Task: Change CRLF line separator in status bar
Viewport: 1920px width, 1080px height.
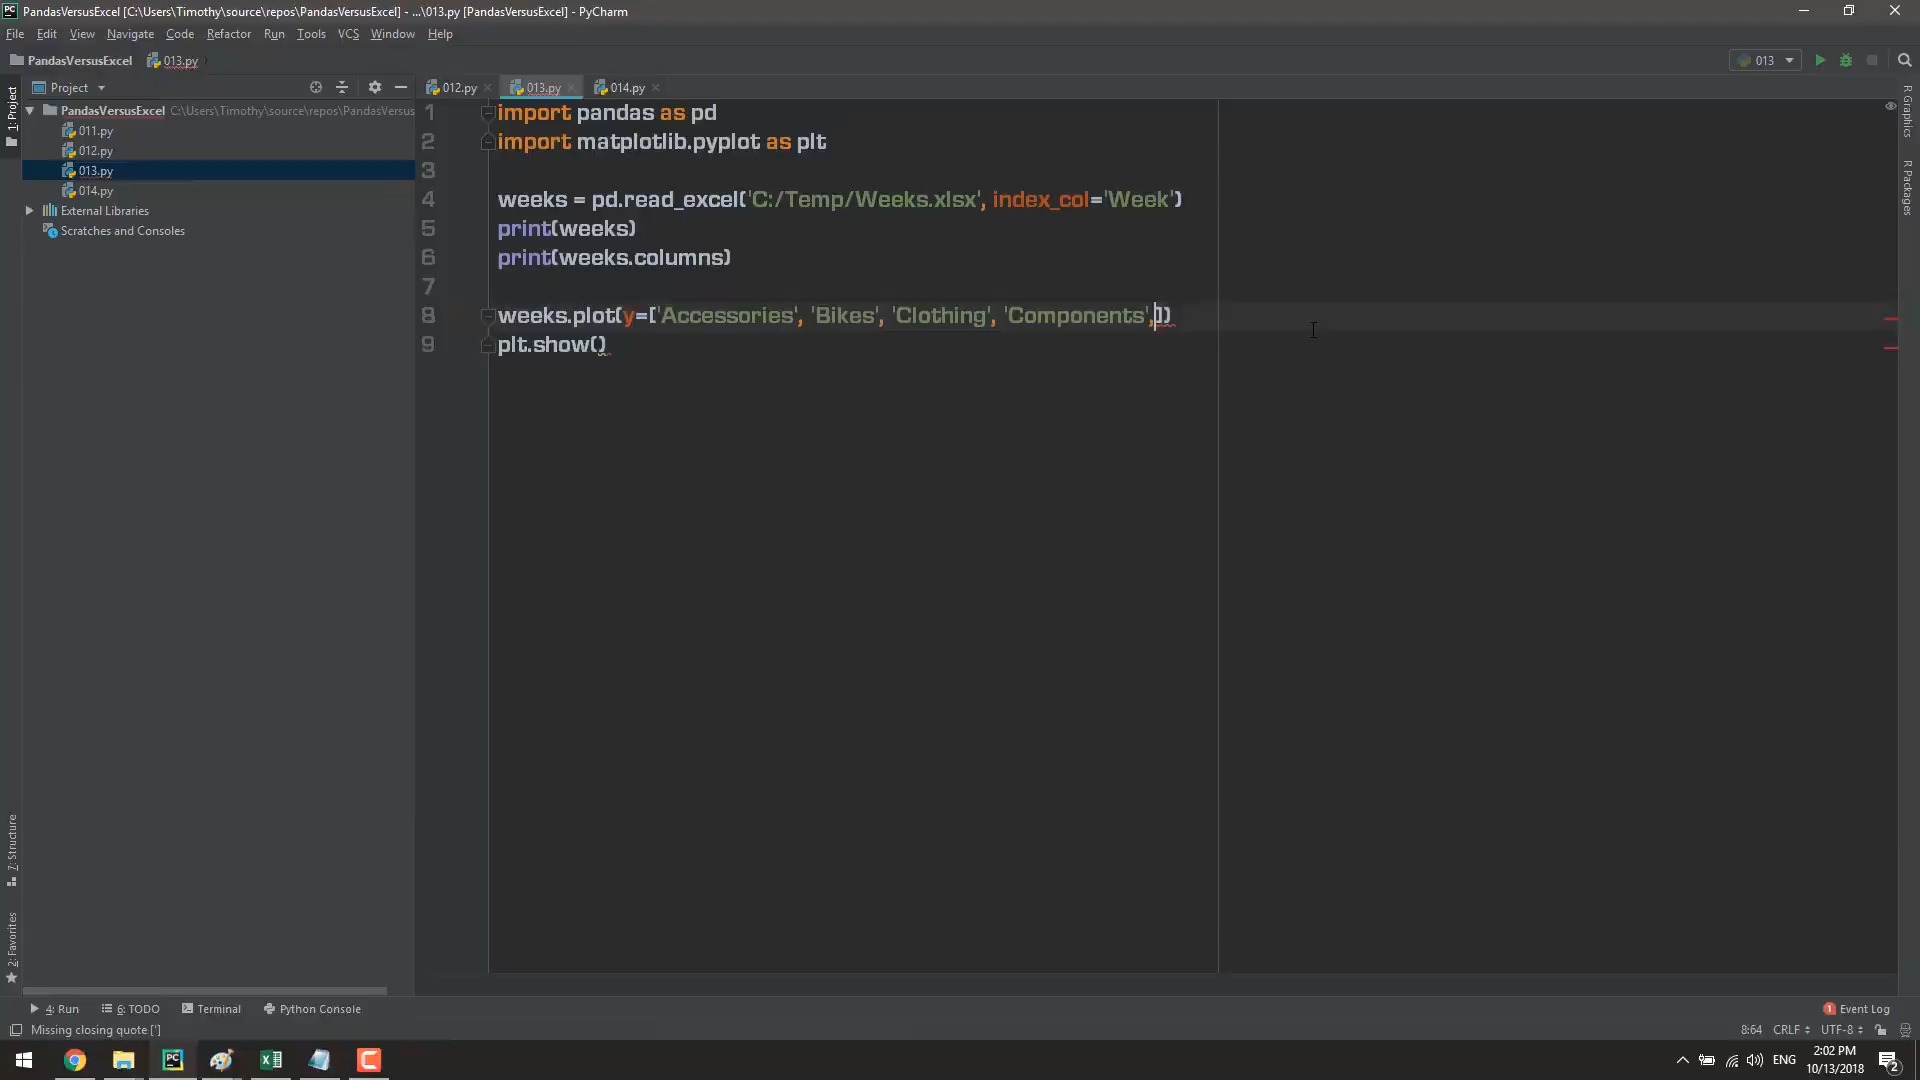Action: [1791, 1030]
